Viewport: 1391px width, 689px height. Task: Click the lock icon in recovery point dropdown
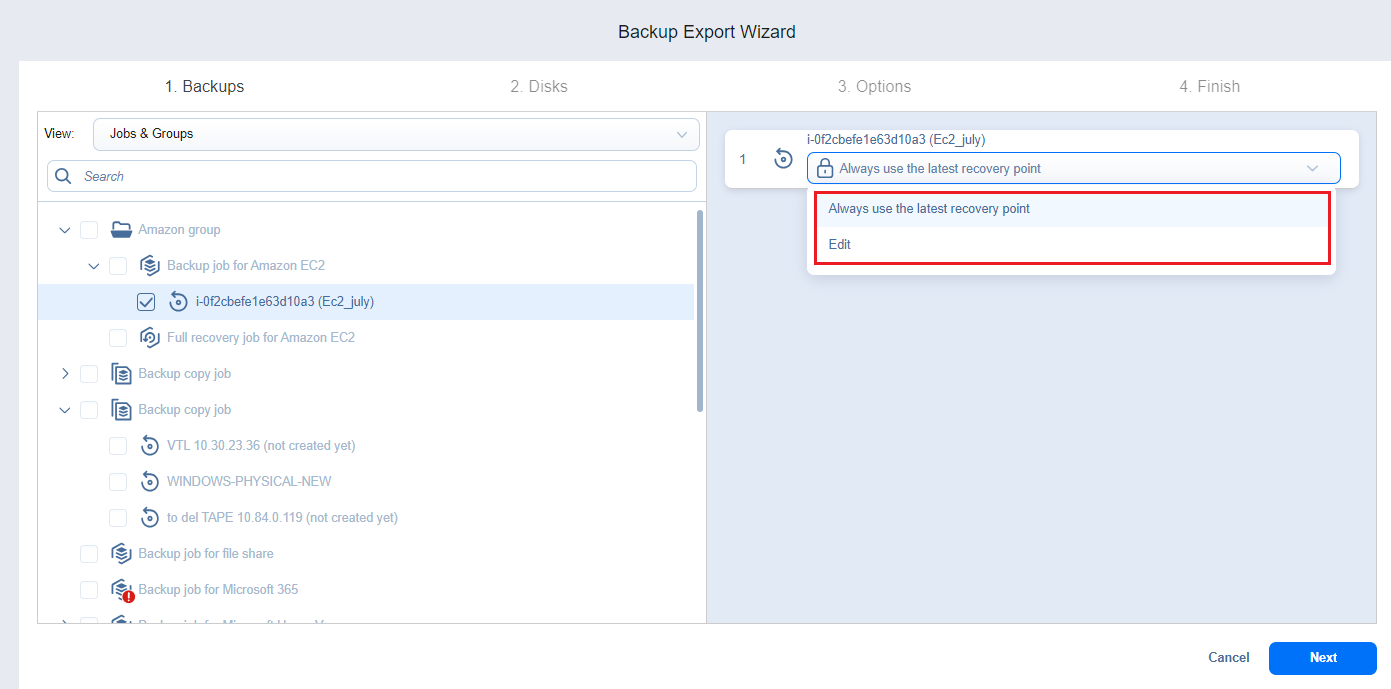tap(825, 169)
